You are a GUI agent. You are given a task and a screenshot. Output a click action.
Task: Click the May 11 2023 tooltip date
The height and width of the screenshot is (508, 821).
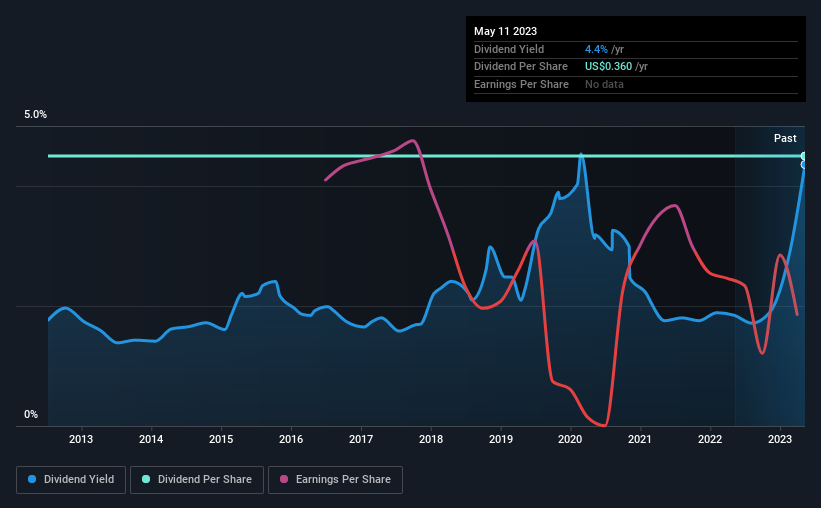tap(505, 31)
